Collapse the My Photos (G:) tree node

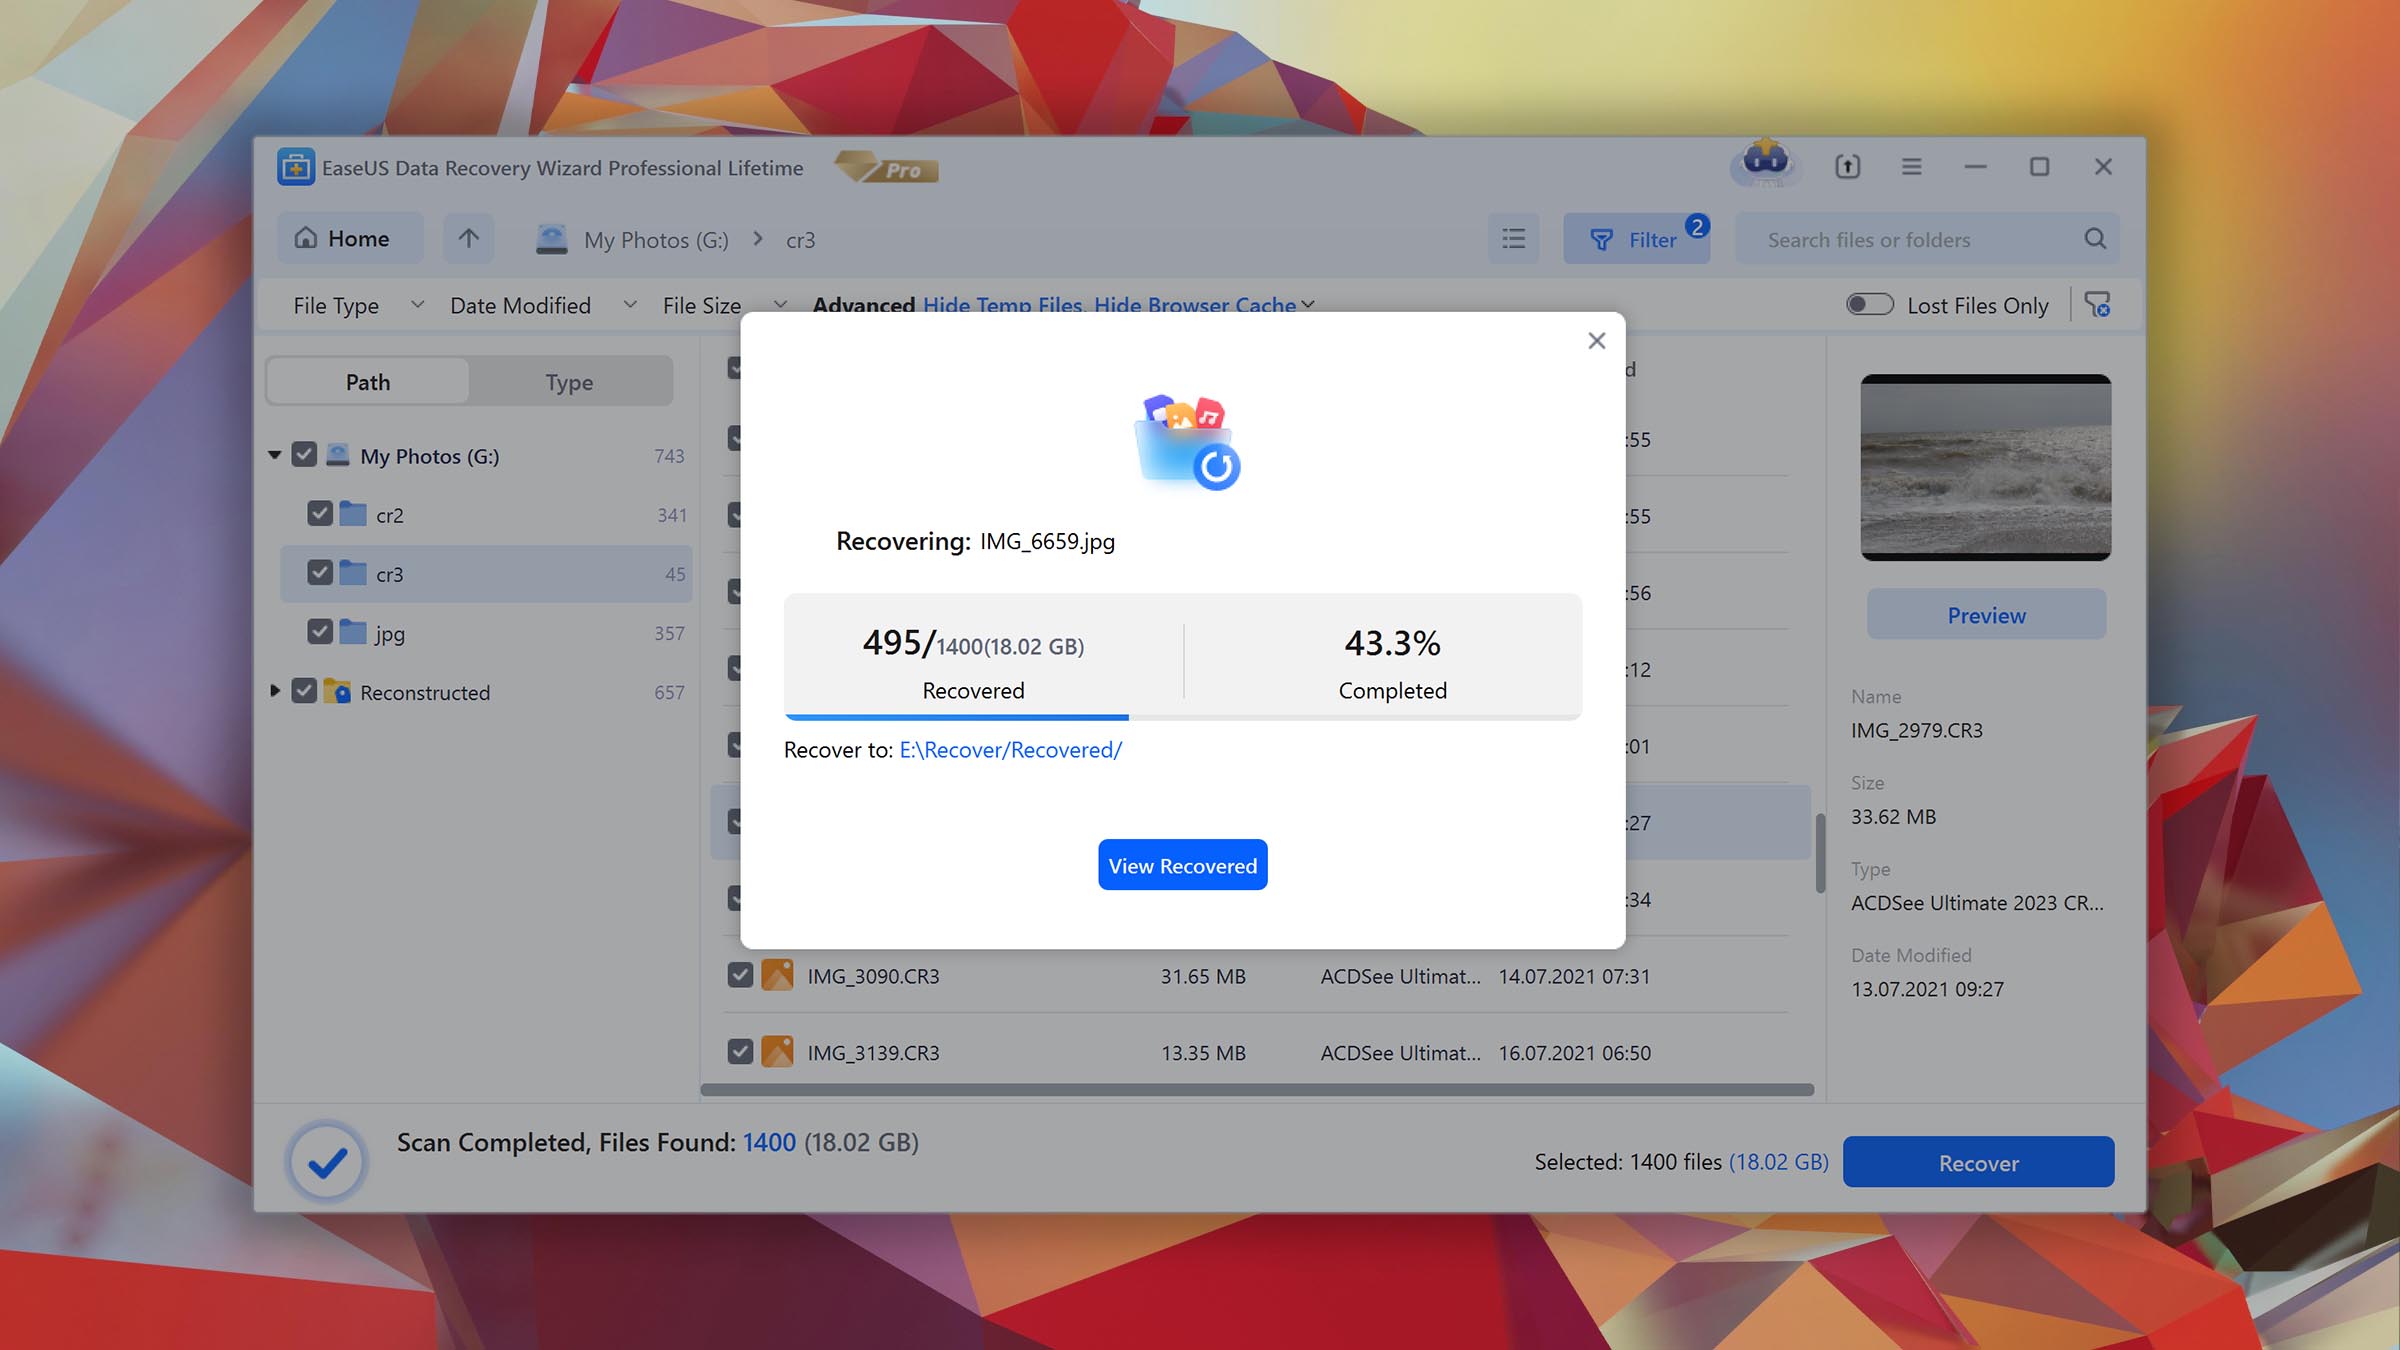[274, 455]
